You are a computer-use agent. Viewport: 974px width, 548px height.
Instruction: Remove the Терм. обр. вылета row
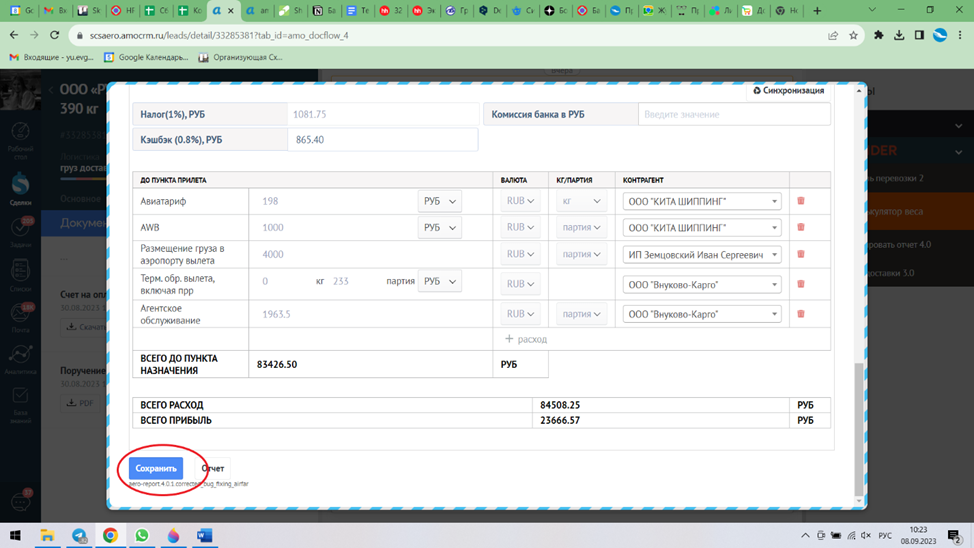(801, 284)
